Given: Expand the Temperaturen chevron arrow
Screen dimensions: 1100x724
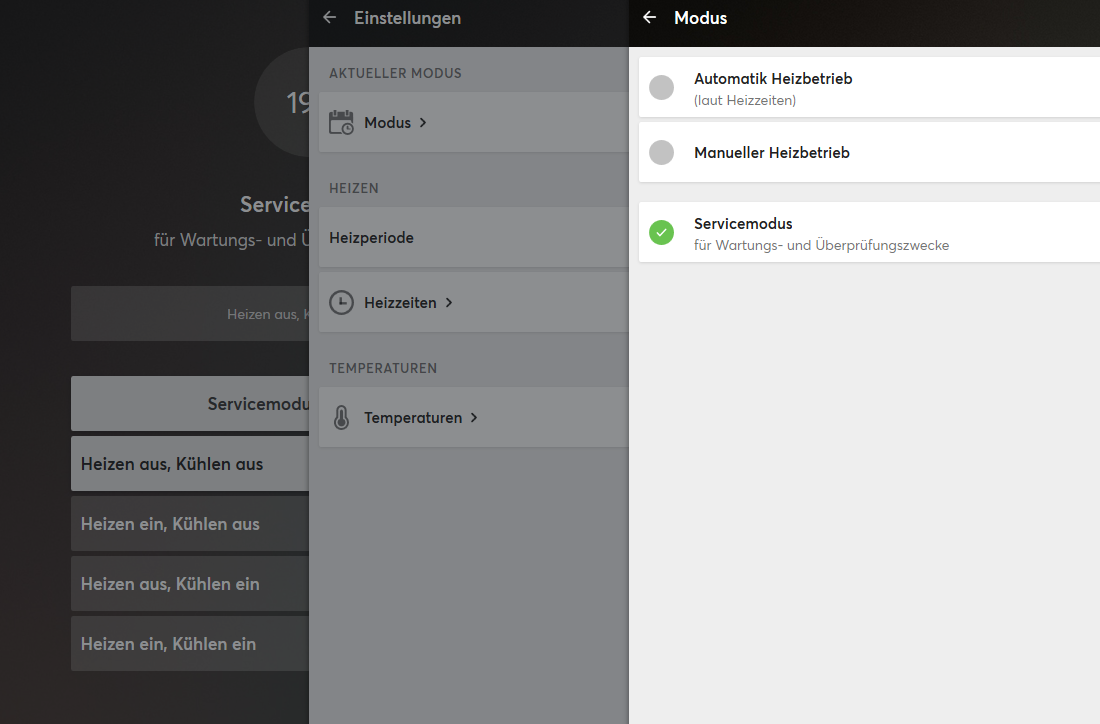Looking at the screenshot, I should pyautogui.click(x=474, y=418).
